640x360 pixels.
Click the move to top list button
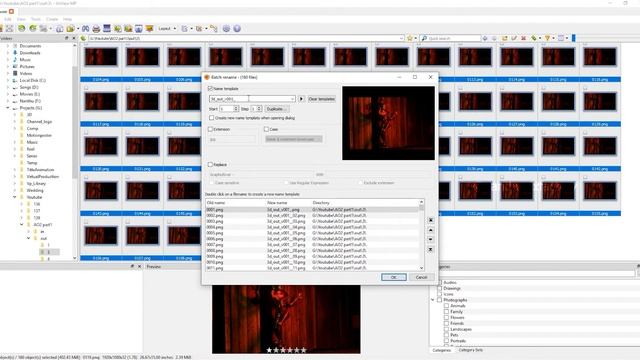(430, 220)
